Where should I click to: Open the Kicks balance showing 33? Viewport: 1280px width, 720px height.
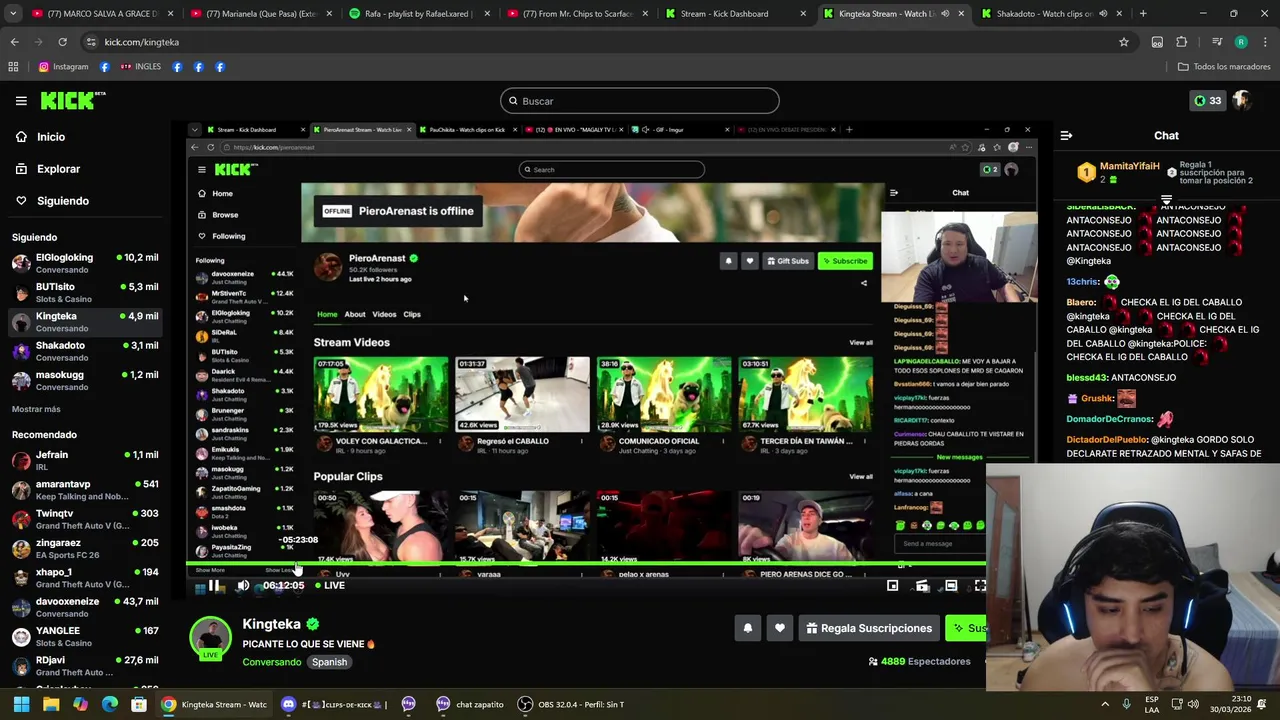pyautogui.click(x=1207, y=100)
